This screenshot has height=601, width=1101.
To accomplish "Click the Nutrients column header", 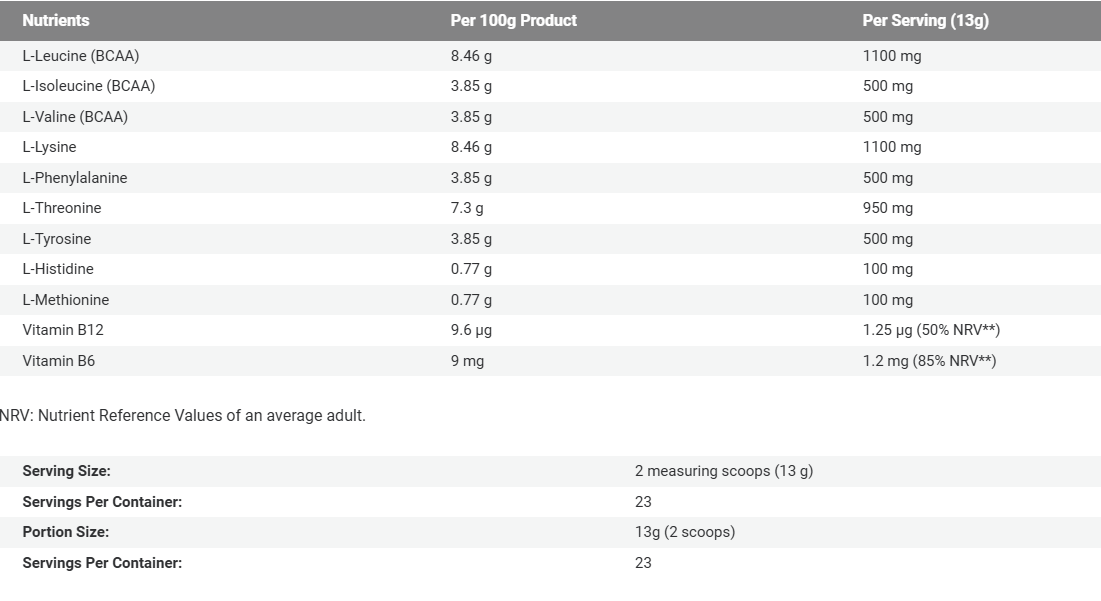I will click(56, 20).
